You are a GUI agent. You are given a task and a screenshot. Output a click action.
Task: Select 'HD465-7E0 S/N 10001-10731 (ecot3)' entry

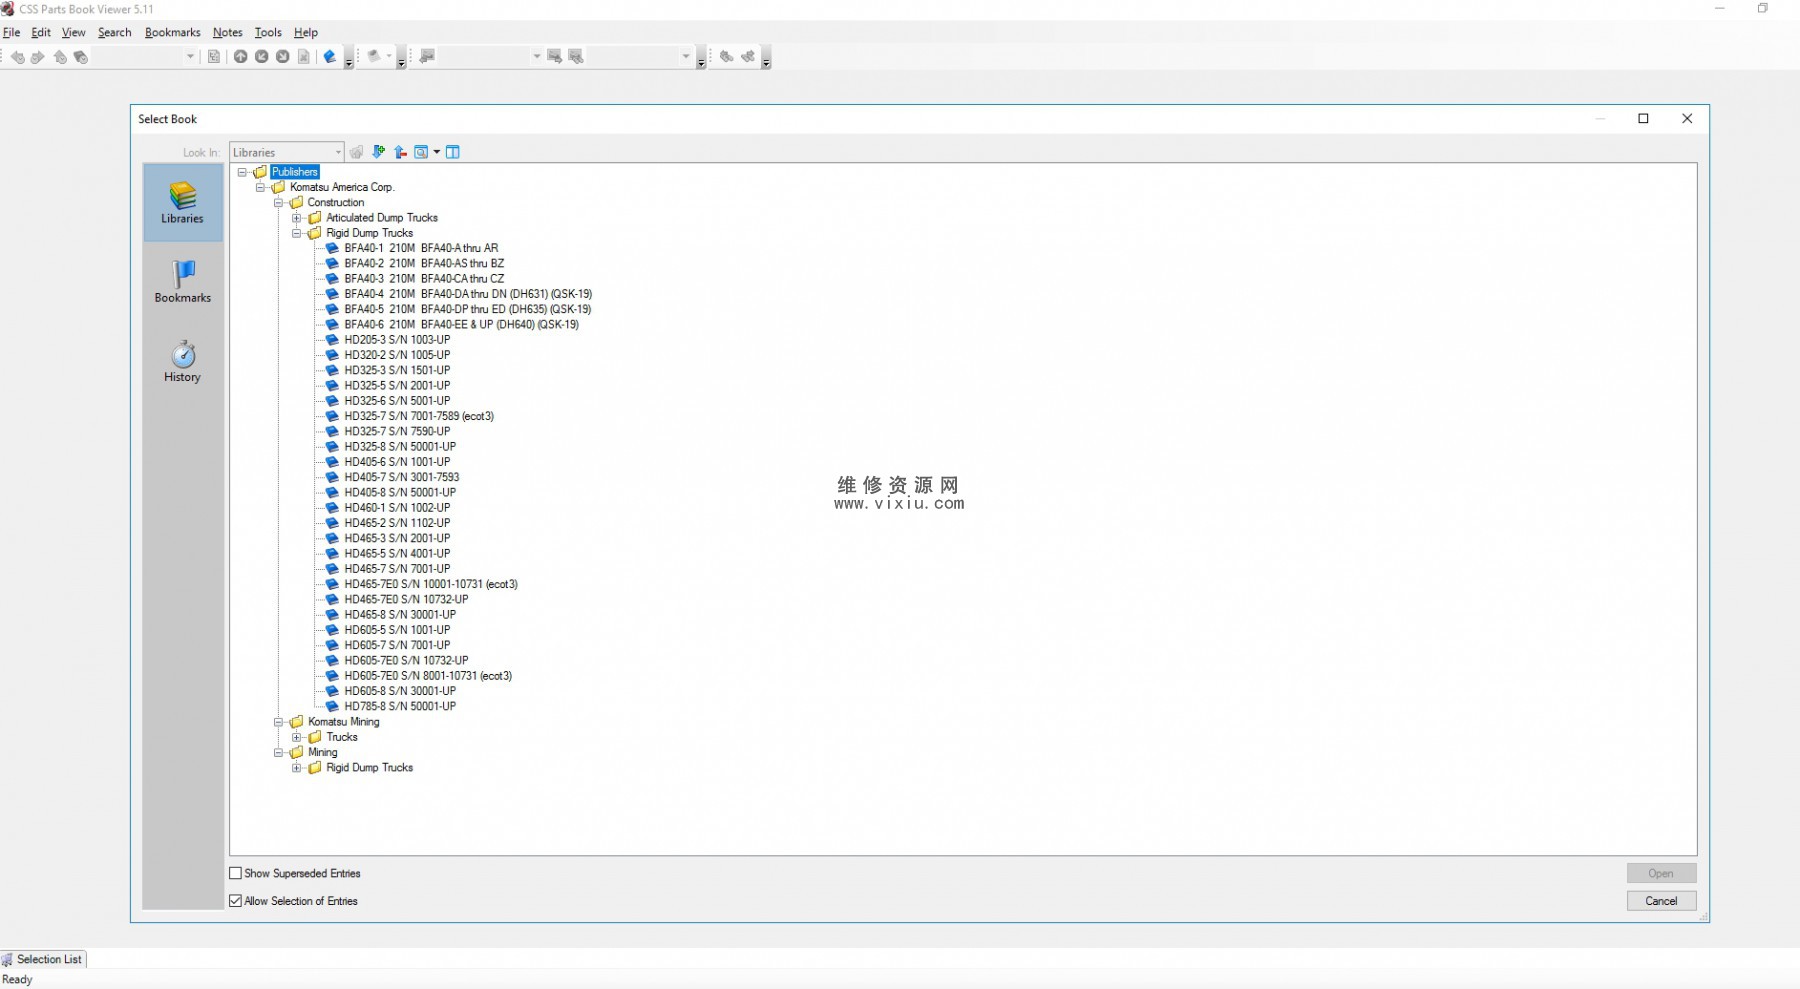(431, 584)
